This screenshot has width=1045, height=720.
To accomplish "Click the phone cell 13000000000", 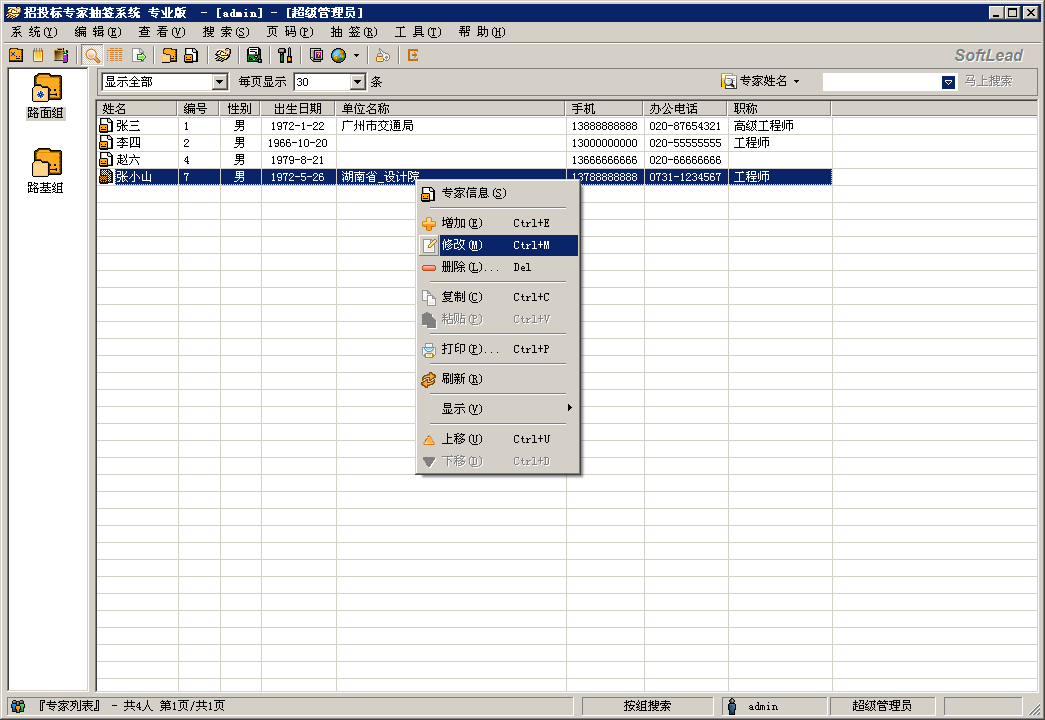I will tap(604, 143).
